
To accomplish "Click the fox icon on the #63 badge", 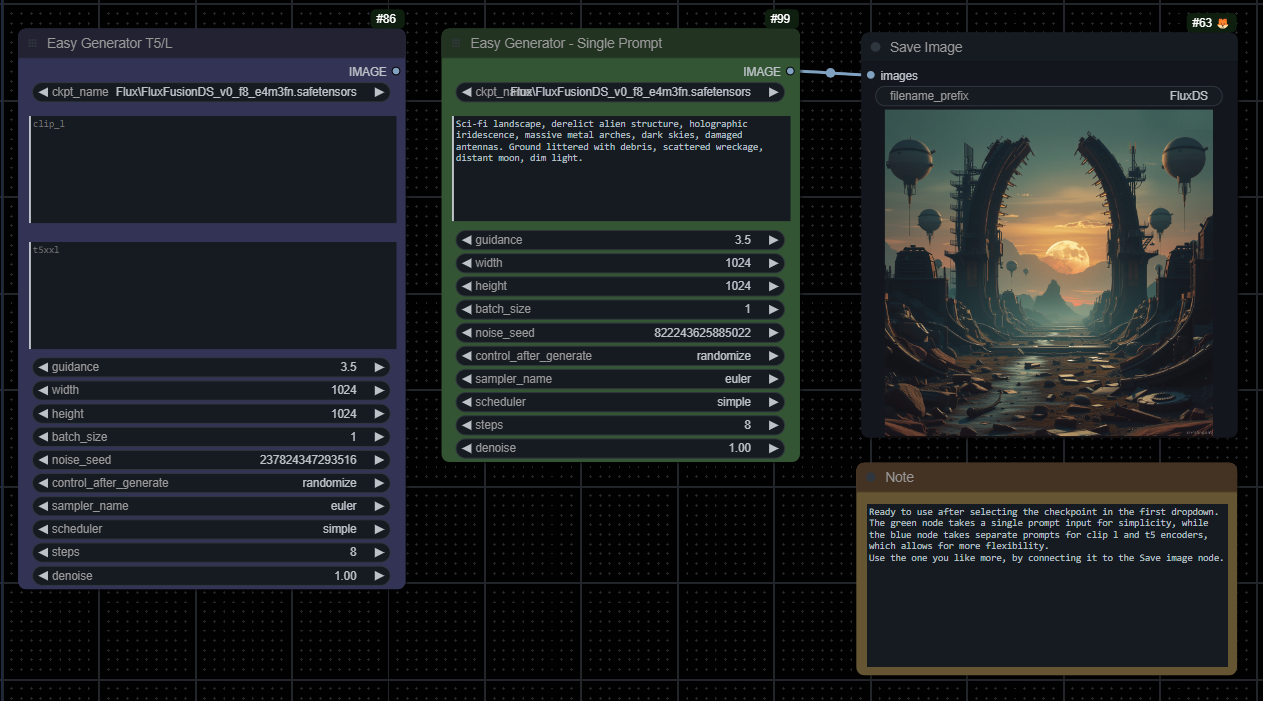I will click(x=1222, y=23).
